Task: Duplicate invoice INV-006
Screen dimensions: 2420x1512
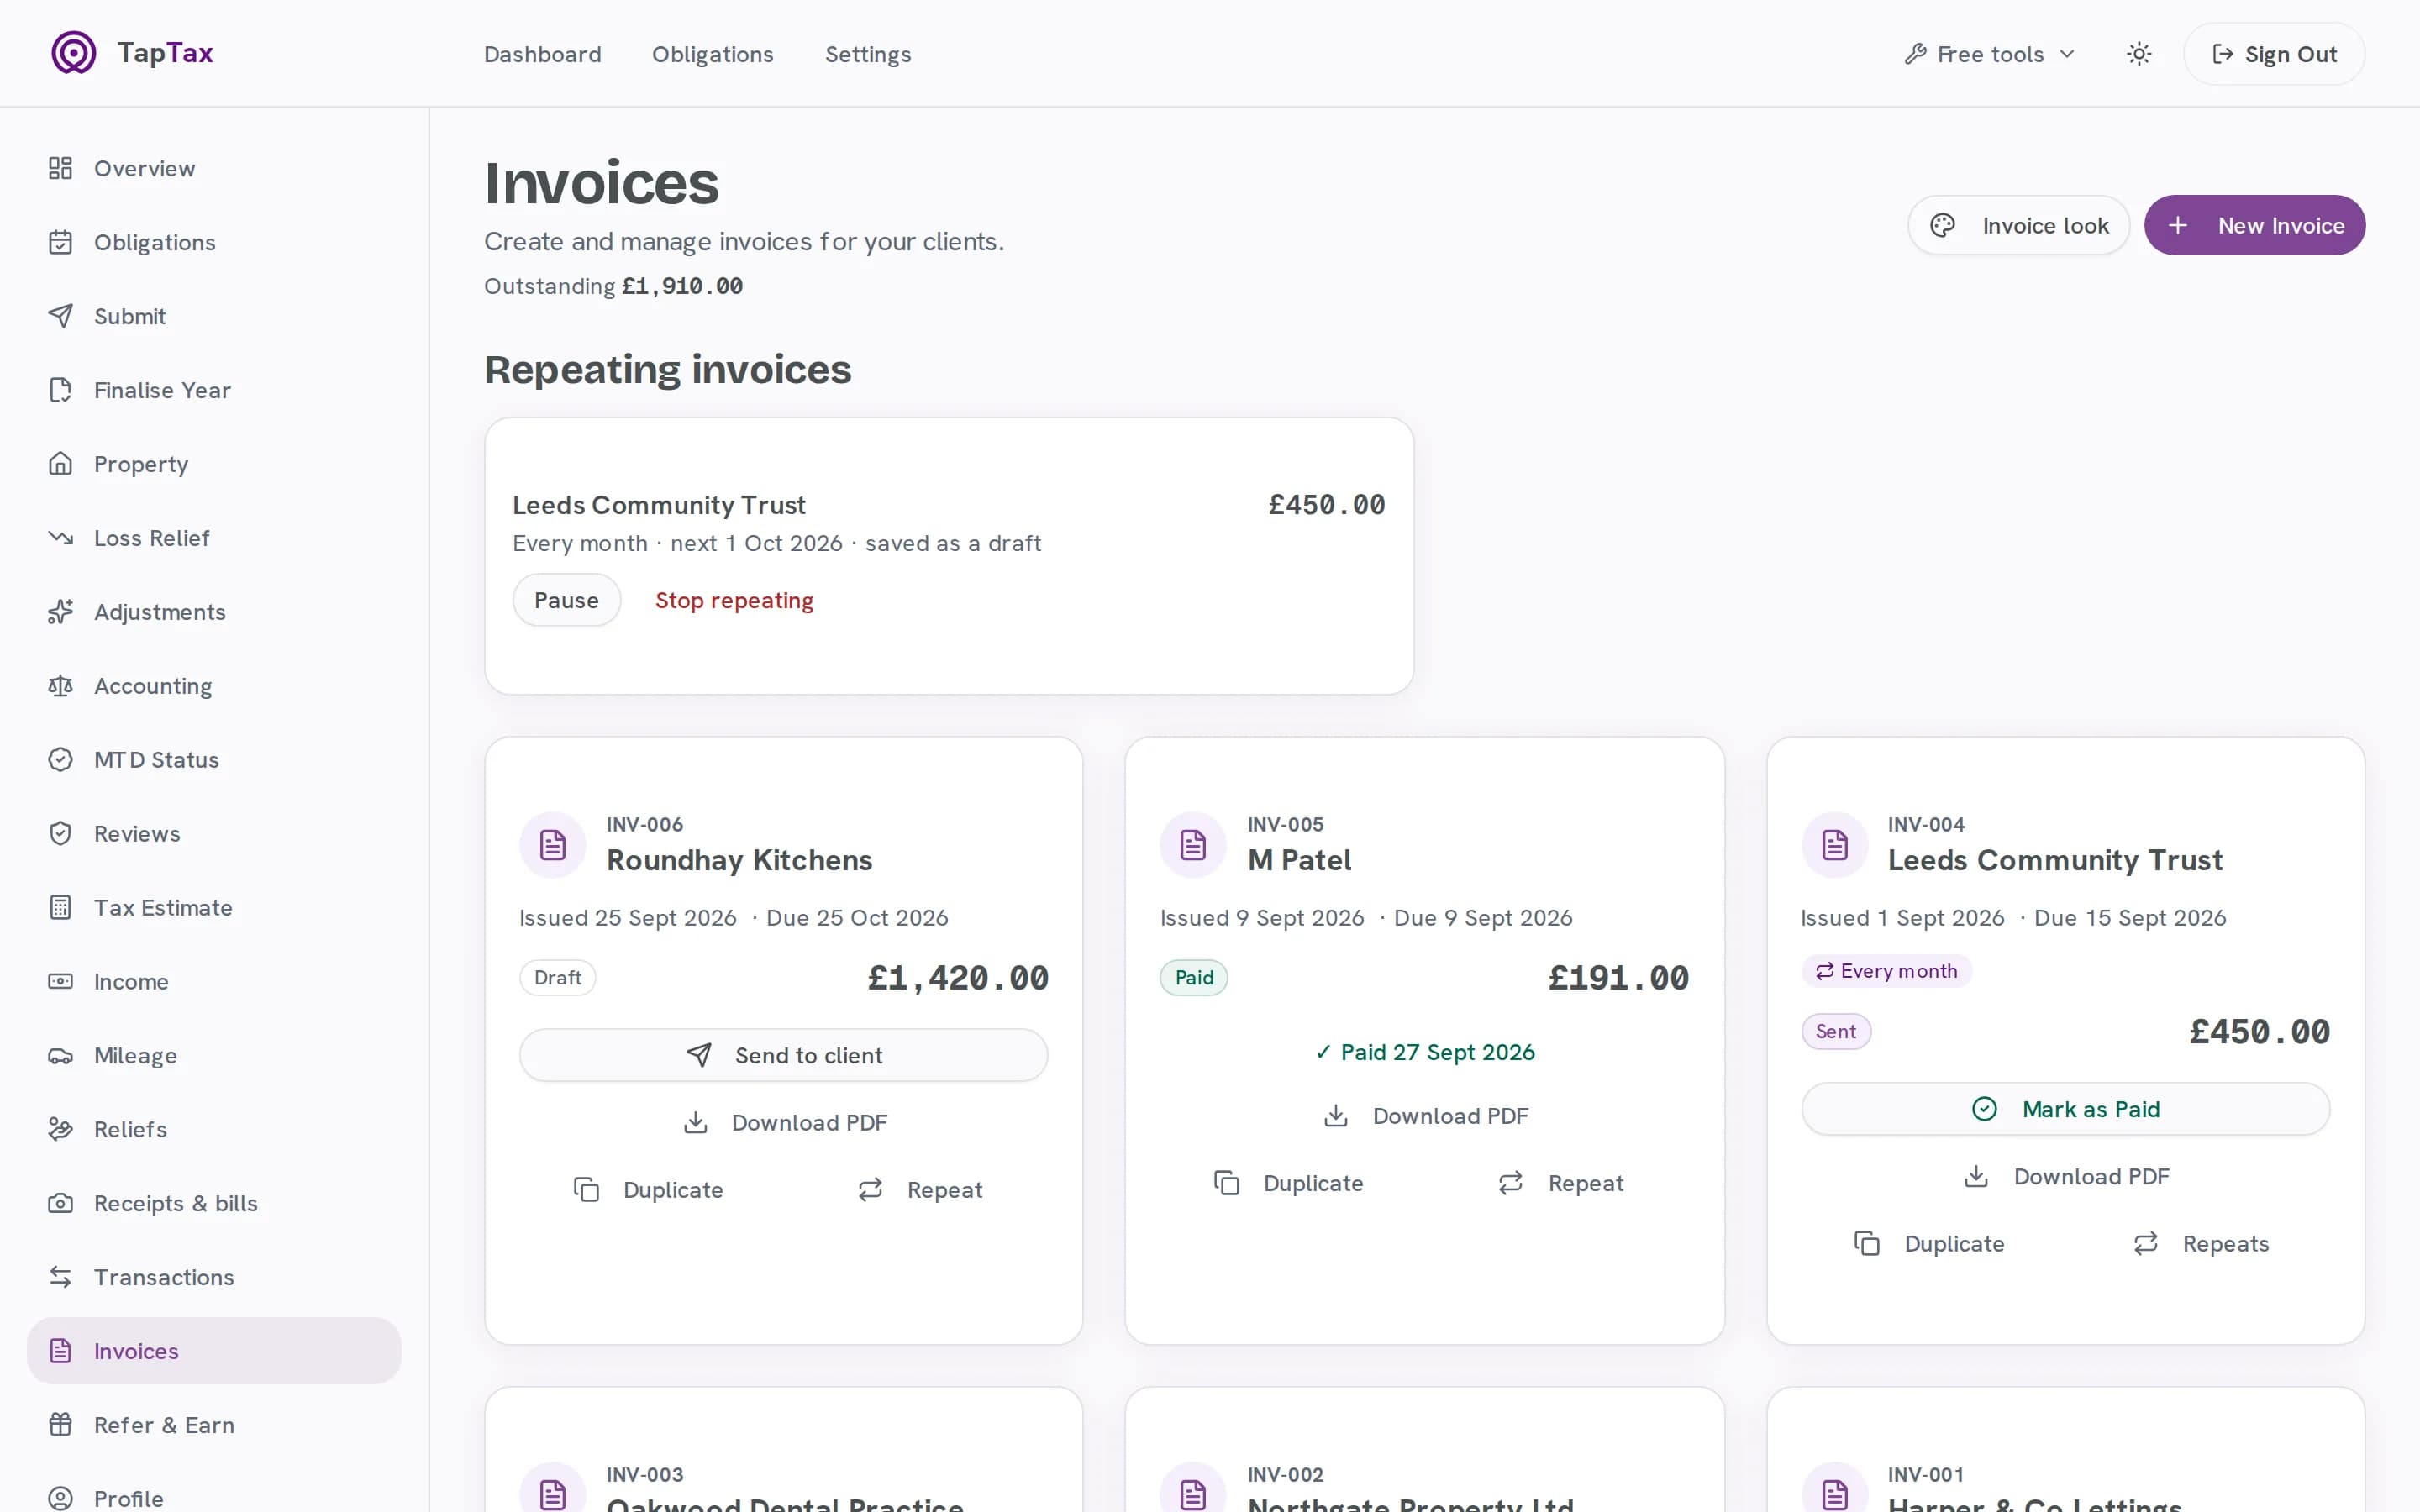Action: tap(648, 1190)
